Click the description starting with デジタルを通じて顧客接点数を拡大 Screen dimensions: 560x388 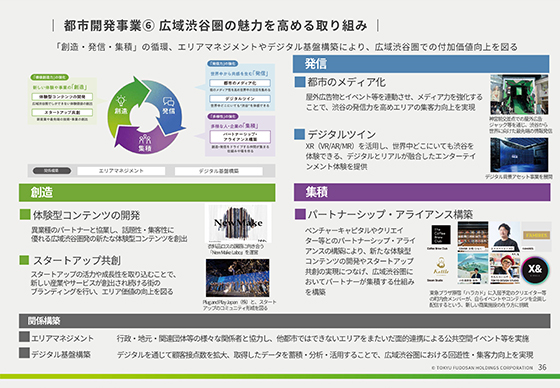tap(325, 355)
